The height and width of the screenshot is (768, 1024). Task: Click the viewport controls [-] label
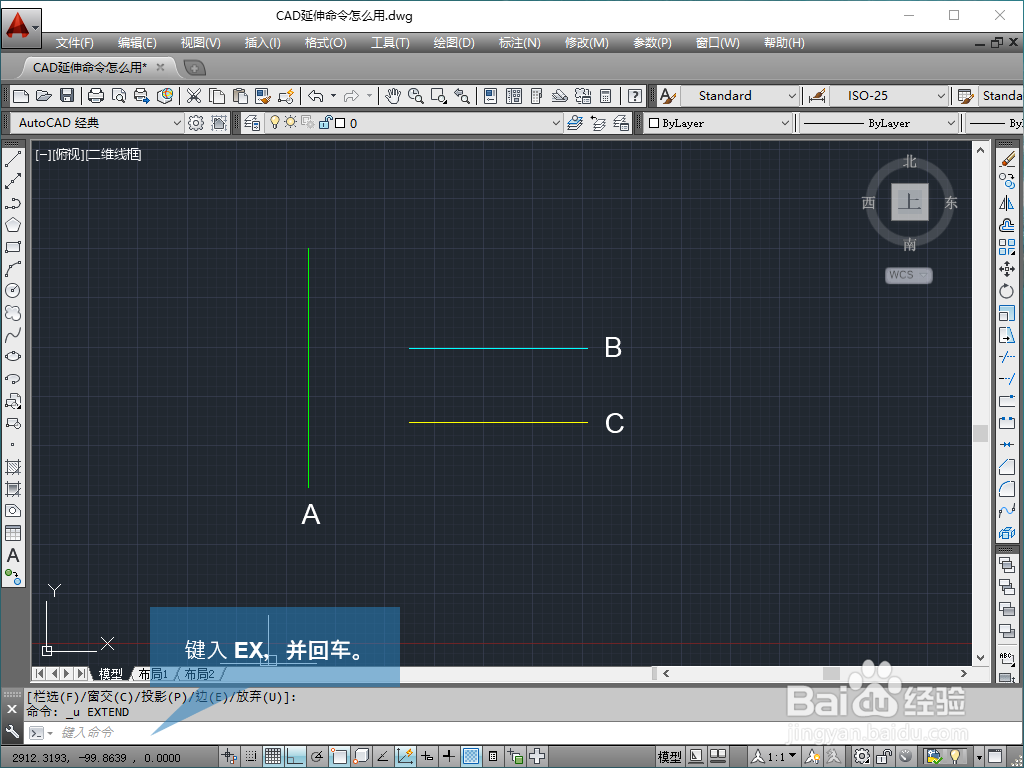coord(43,155)
